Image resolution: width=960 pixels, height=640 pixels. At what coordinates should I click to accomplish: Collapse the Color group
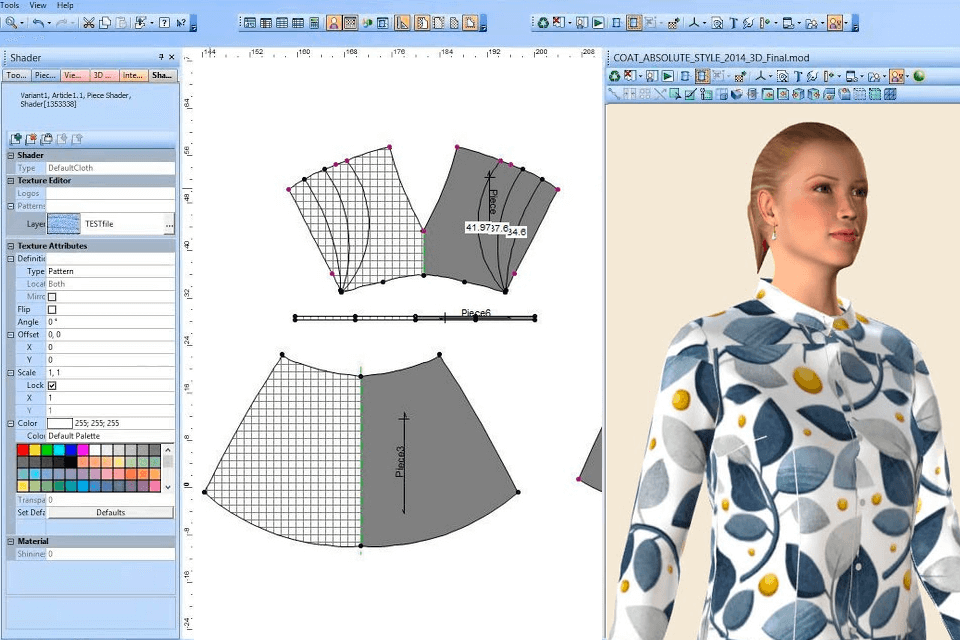pos(11,423)
